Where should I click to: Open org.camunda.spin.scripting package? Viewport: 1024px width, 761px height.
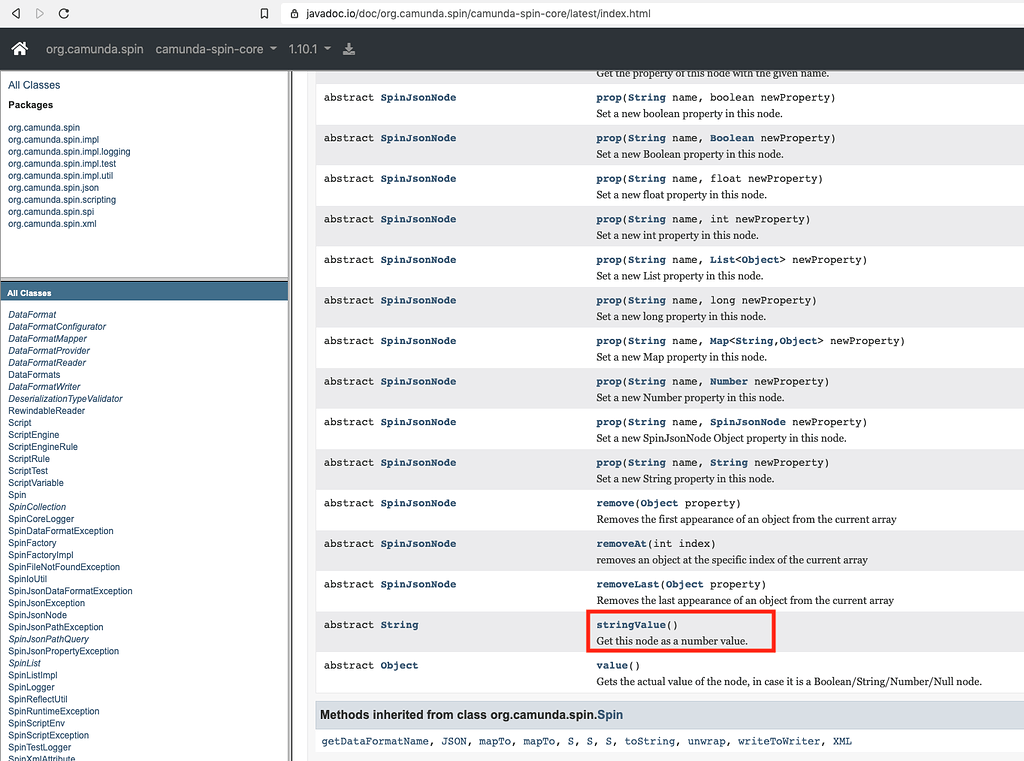pos(62,199)
